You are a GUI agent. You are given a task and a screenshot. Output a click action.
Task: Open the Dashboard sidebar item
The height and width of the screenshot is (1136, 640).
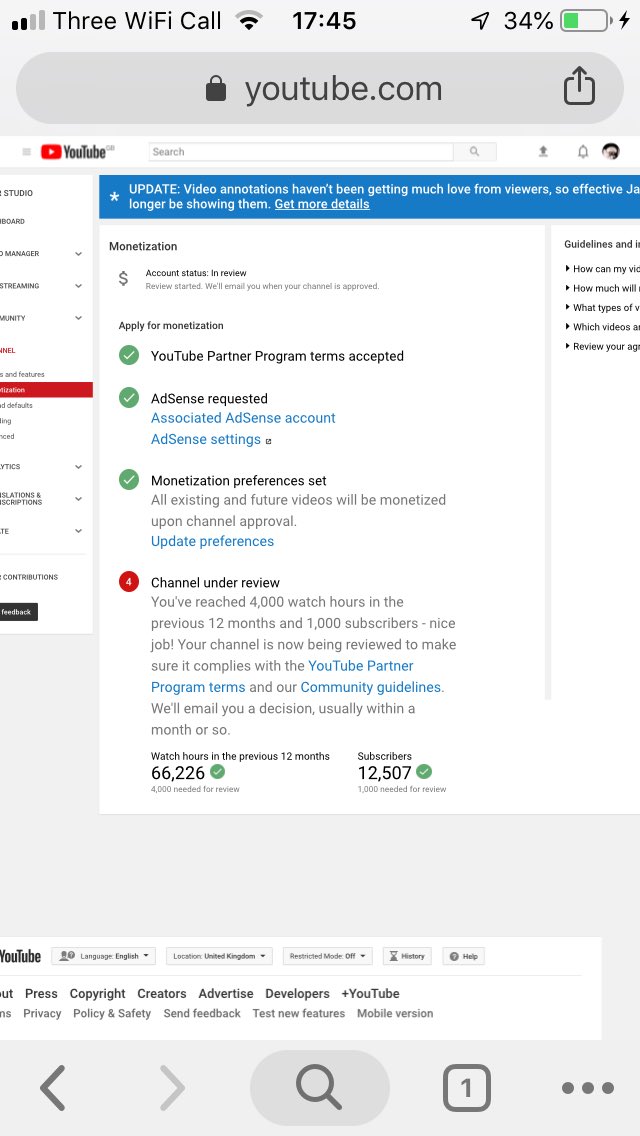pos(13,221)
